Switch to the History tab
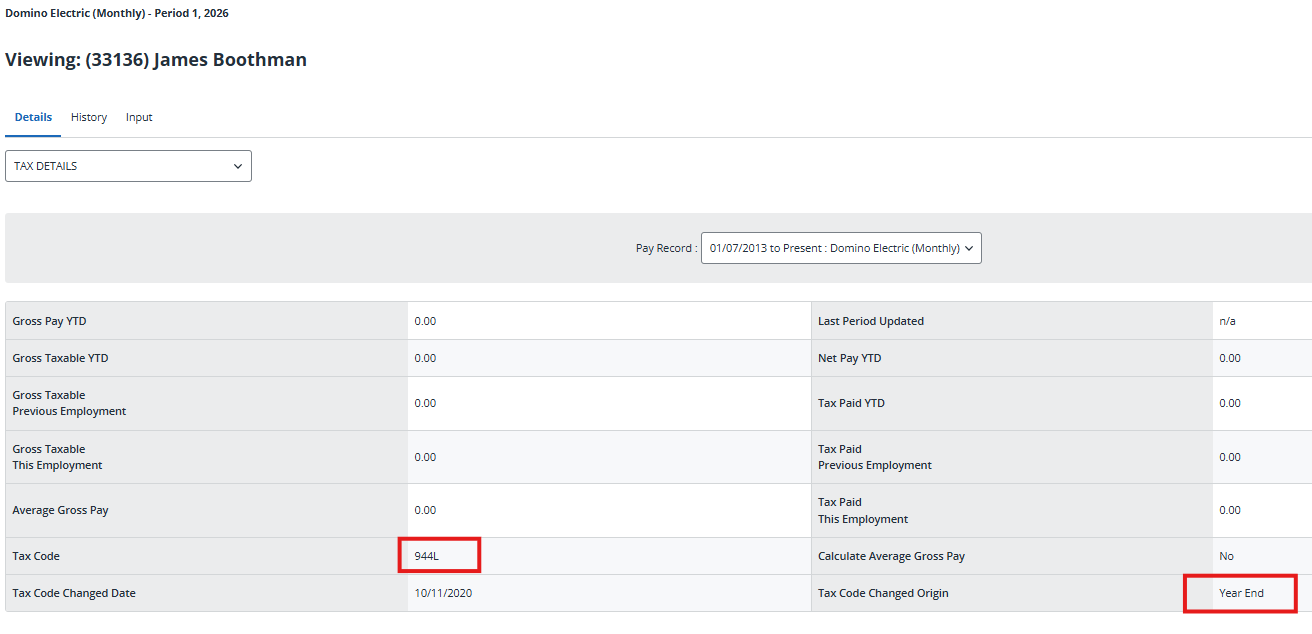Screen dimensions: 1312x634 click(88, 117)
